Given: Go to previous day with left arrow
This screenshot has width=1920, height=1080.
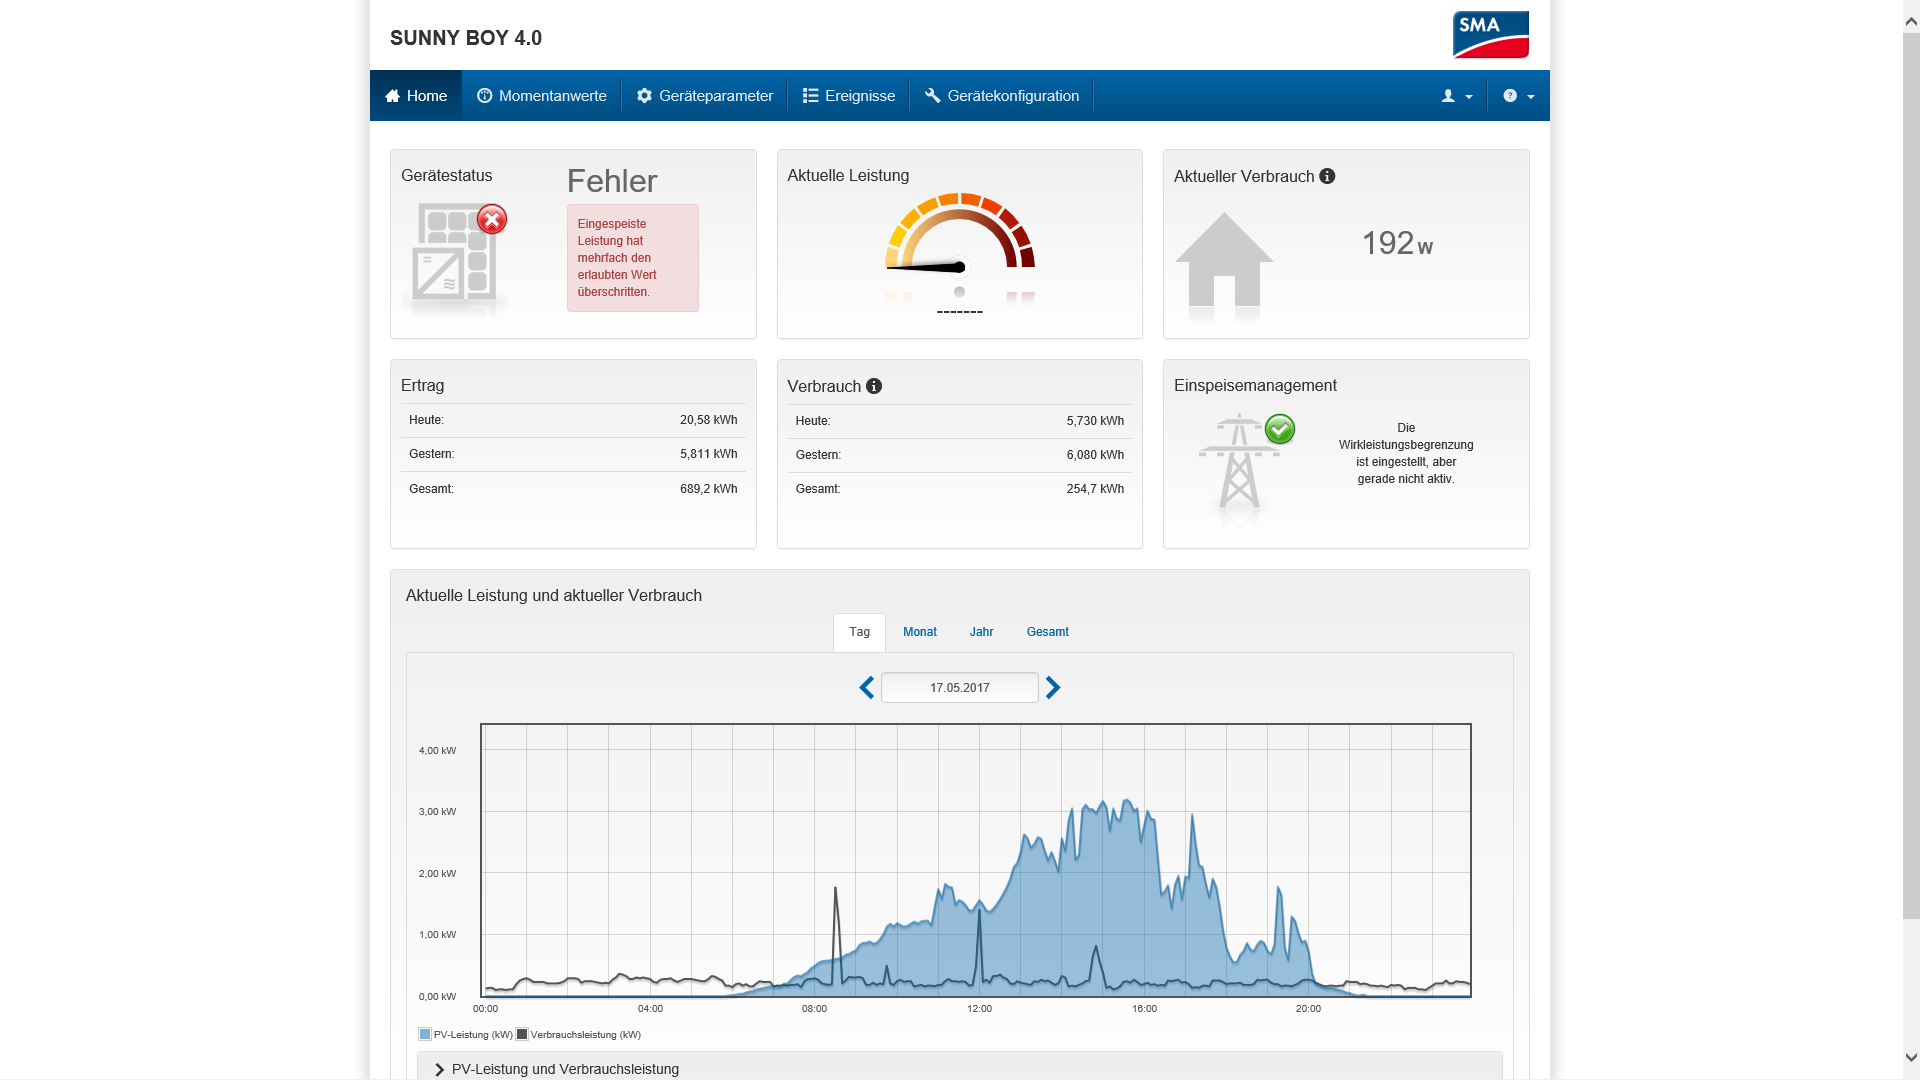Looking at the screenshot, I should click(866, 688).
